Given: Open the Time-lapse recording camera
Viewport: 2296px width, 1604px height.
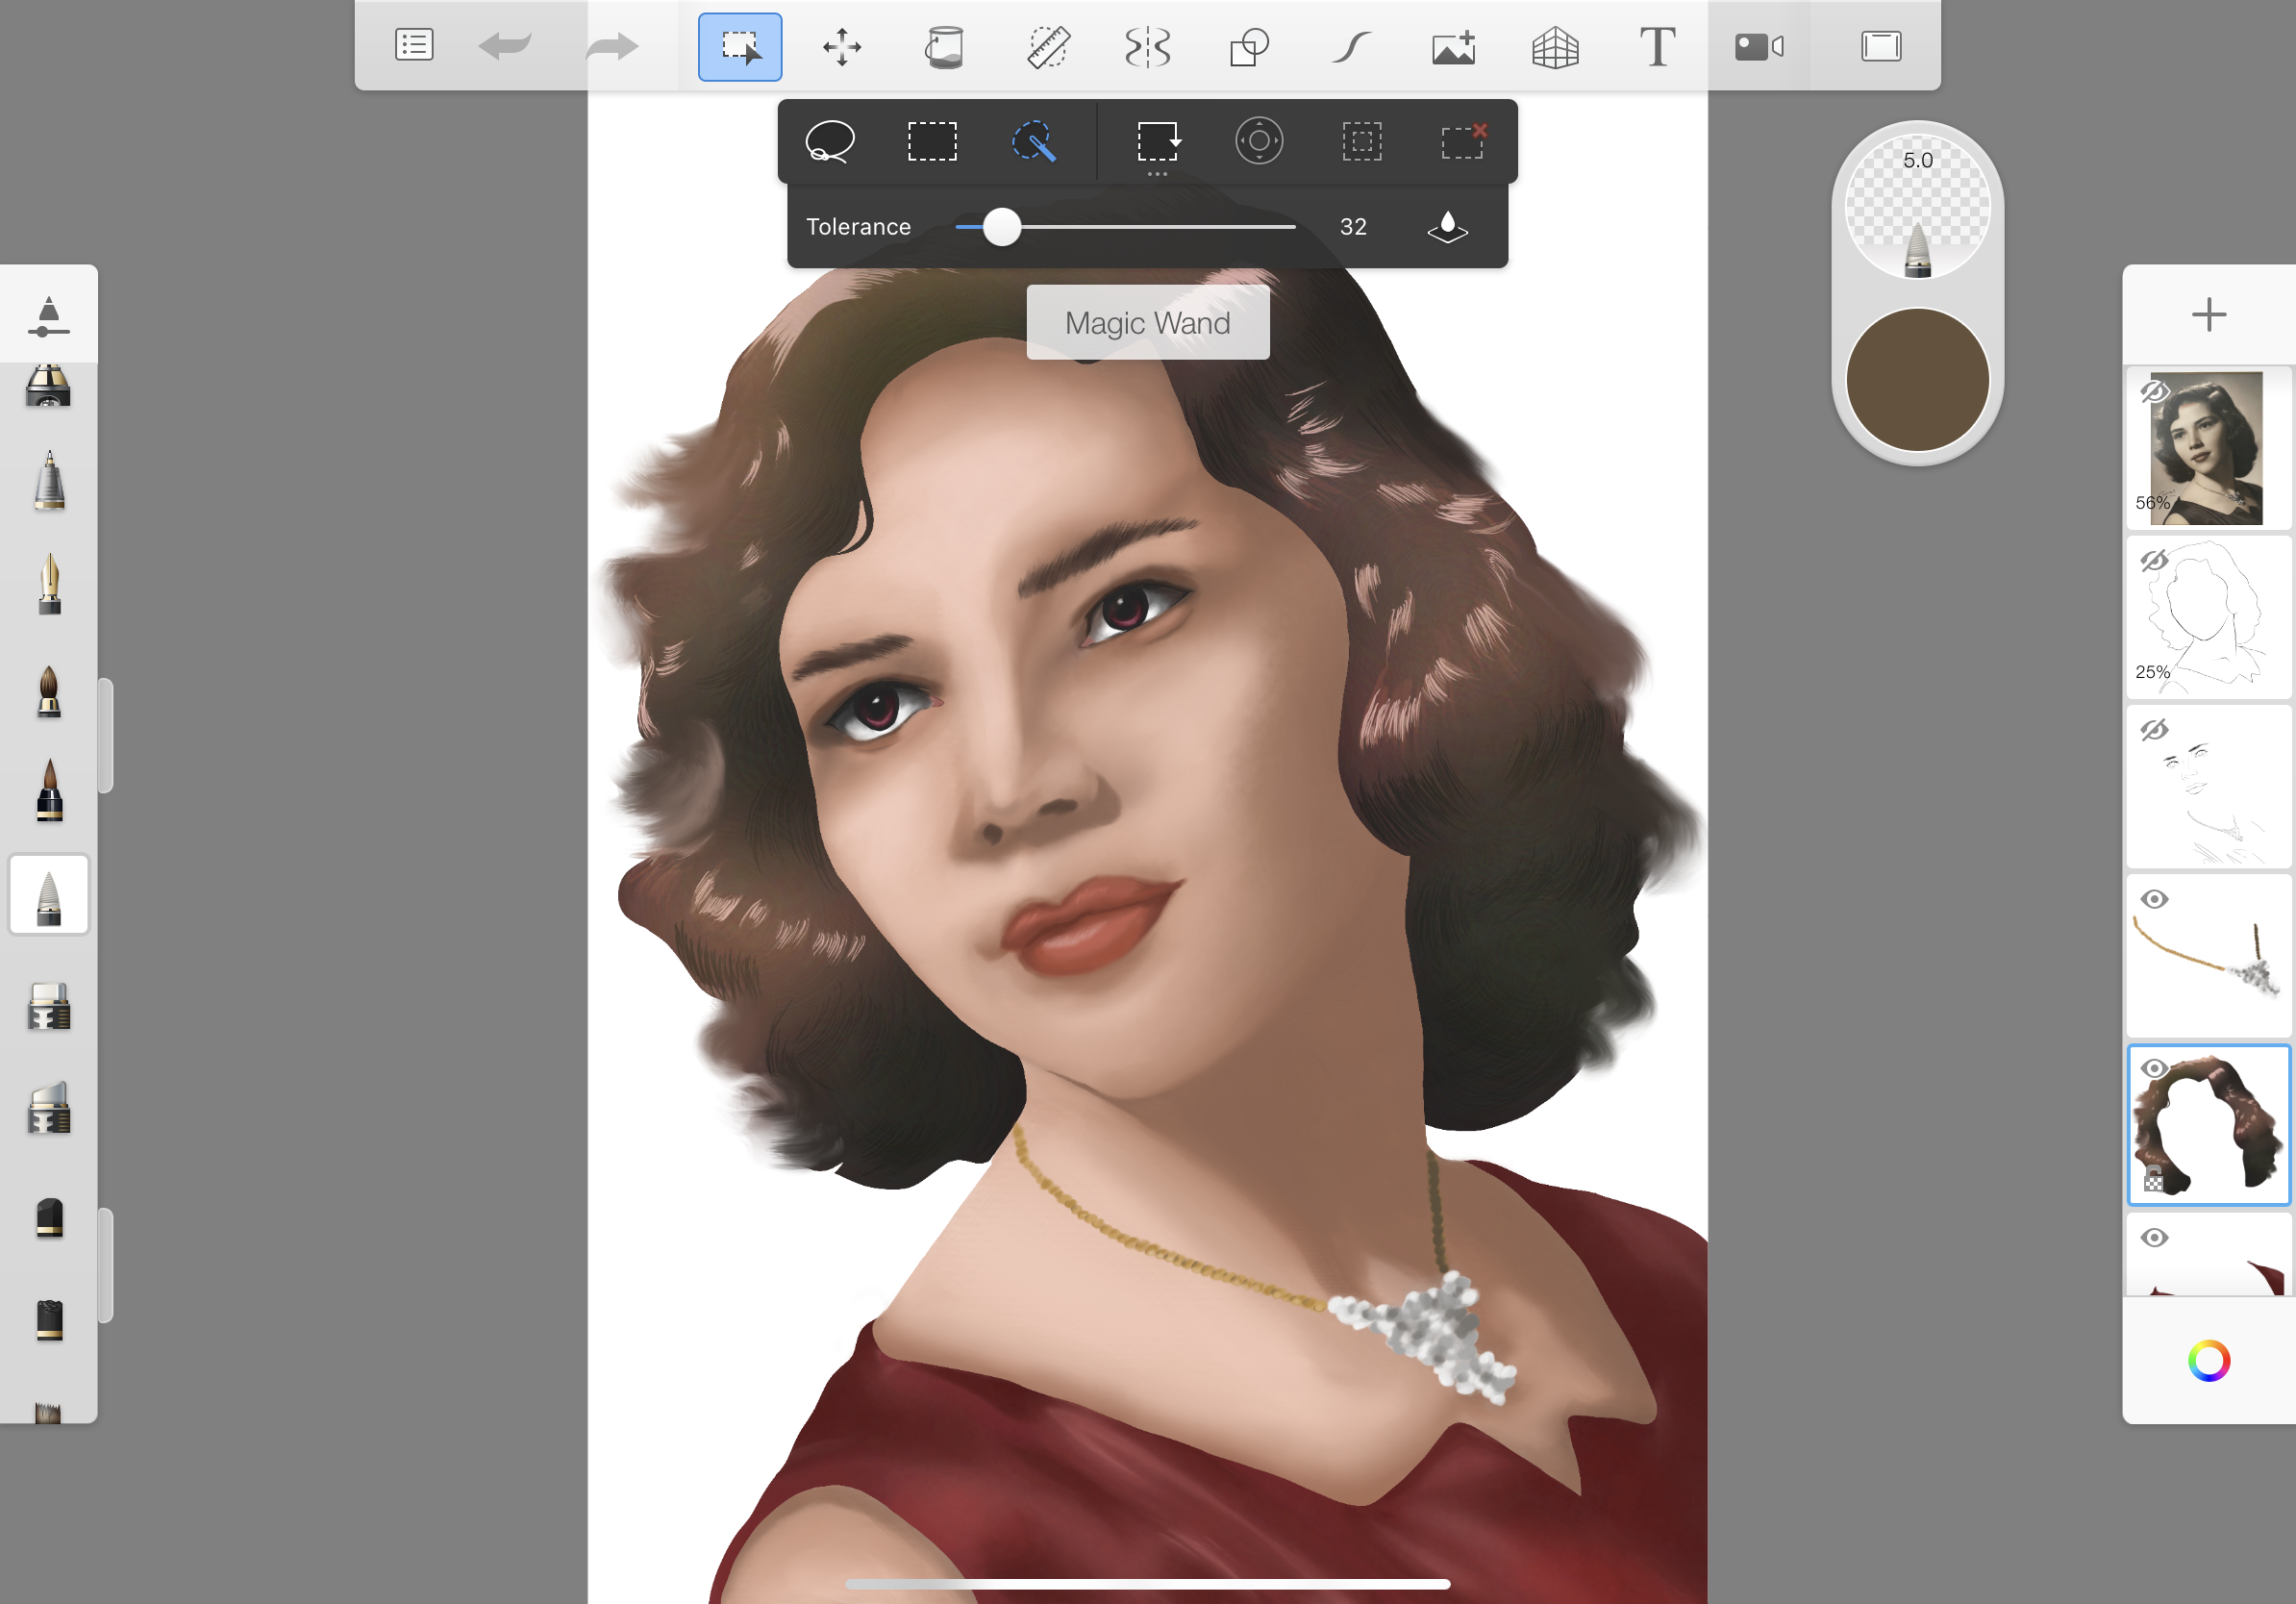Looking at the screenshot, I should click(1759, 47).
